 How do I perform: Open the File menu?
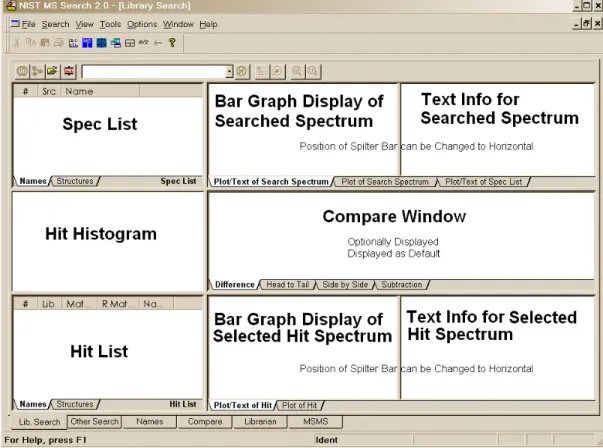click(x=28, y=24)
